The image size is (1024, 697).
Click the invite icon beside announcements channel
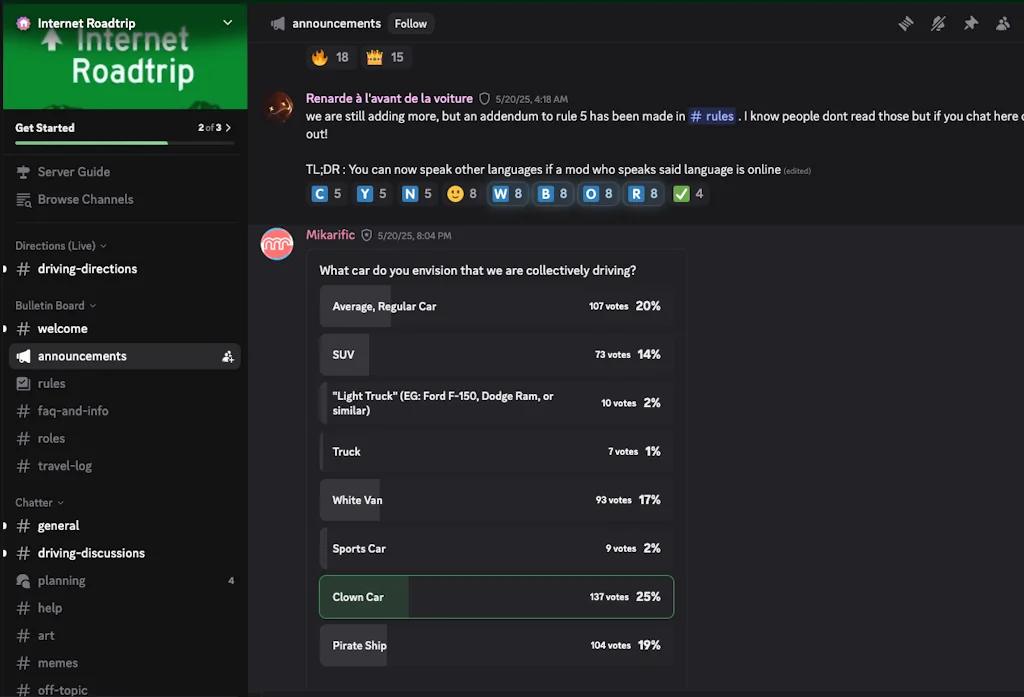(228, 356)
